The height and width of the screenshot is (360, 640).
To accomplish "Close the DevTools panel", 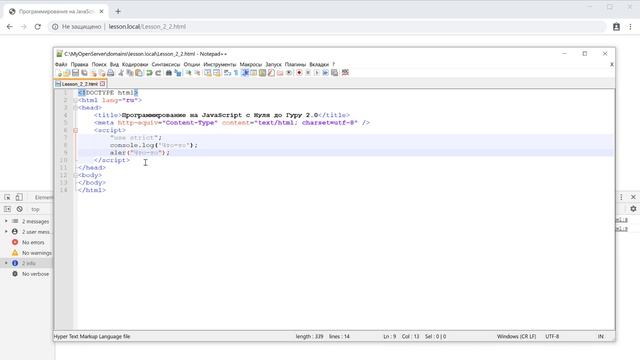I will pos(633,197).
